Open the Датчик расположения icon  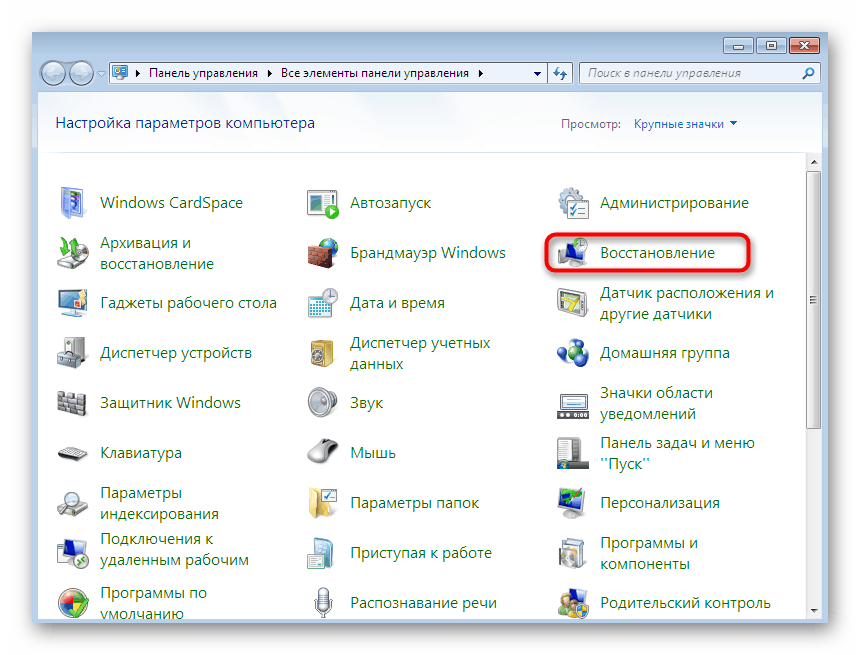(x=573, y=303)
